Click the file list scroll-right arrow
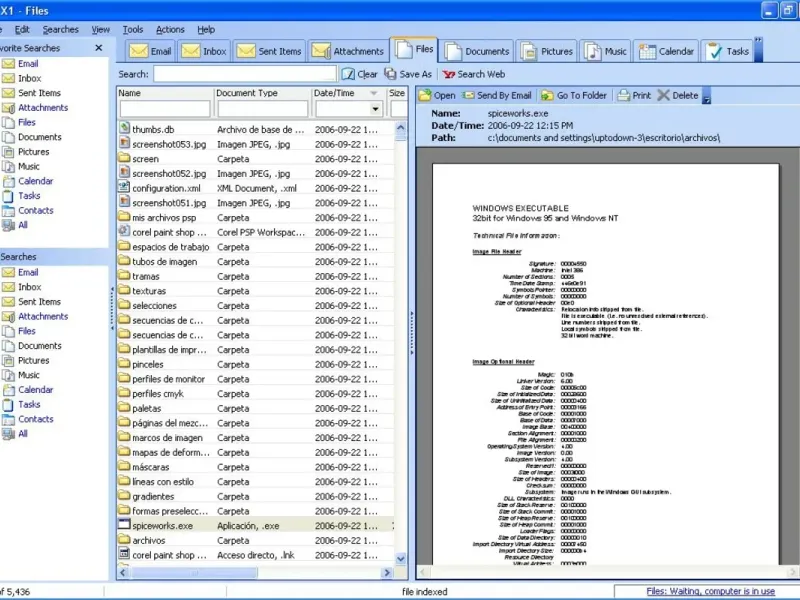 pos(386,573)
